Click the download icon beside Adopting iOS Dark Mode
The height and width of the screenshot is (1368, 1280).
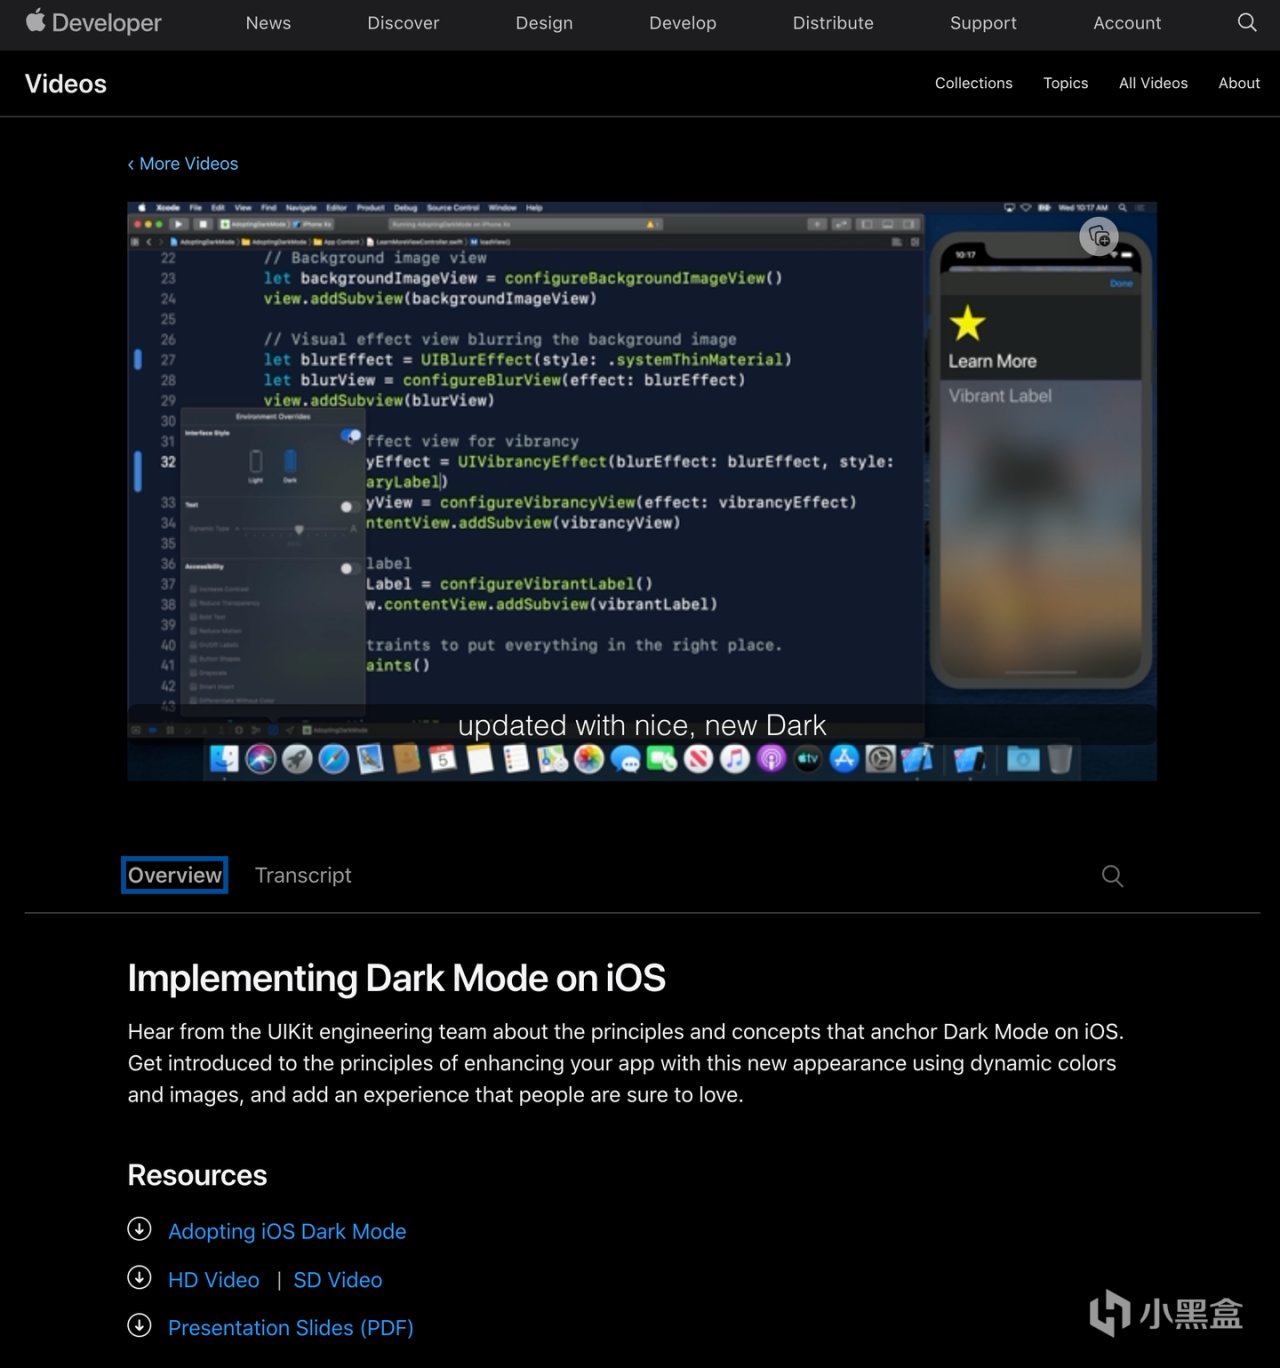(x=139, y=1229)
